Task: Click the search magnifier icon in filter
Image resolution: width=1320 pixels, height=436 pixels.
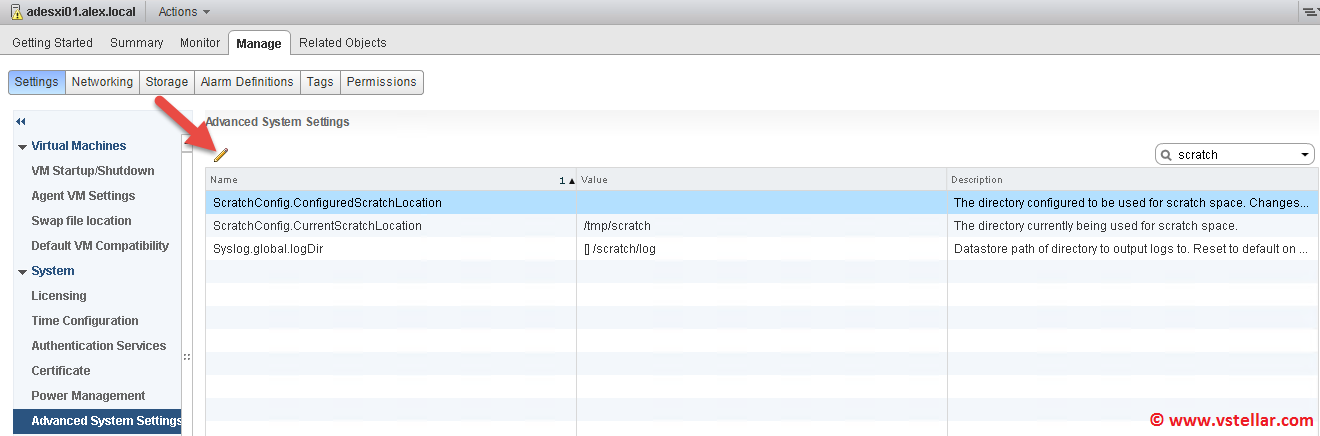Action: tap(1167, 155)
